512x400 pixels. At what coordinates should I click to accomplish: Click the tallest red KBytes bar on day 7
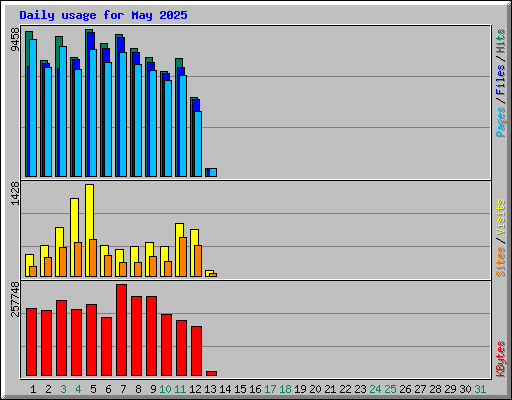(x=121, y=330)
